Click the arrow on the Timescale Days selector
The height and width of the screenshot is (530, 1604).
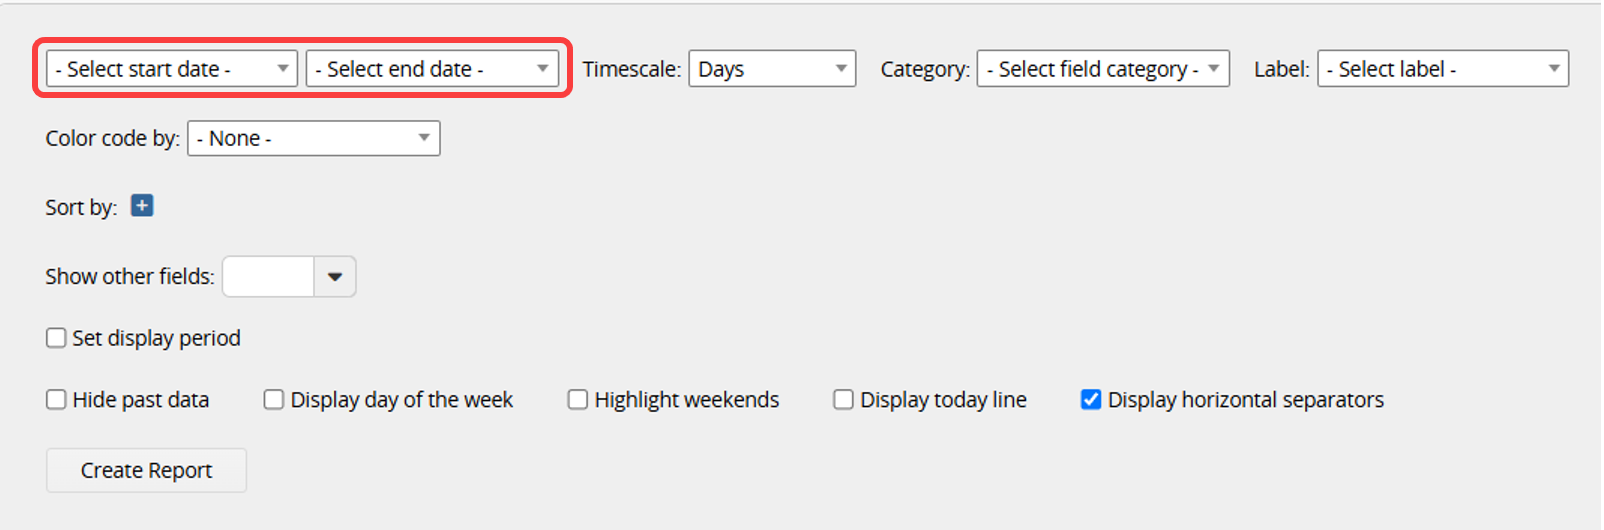coord(841,69)
